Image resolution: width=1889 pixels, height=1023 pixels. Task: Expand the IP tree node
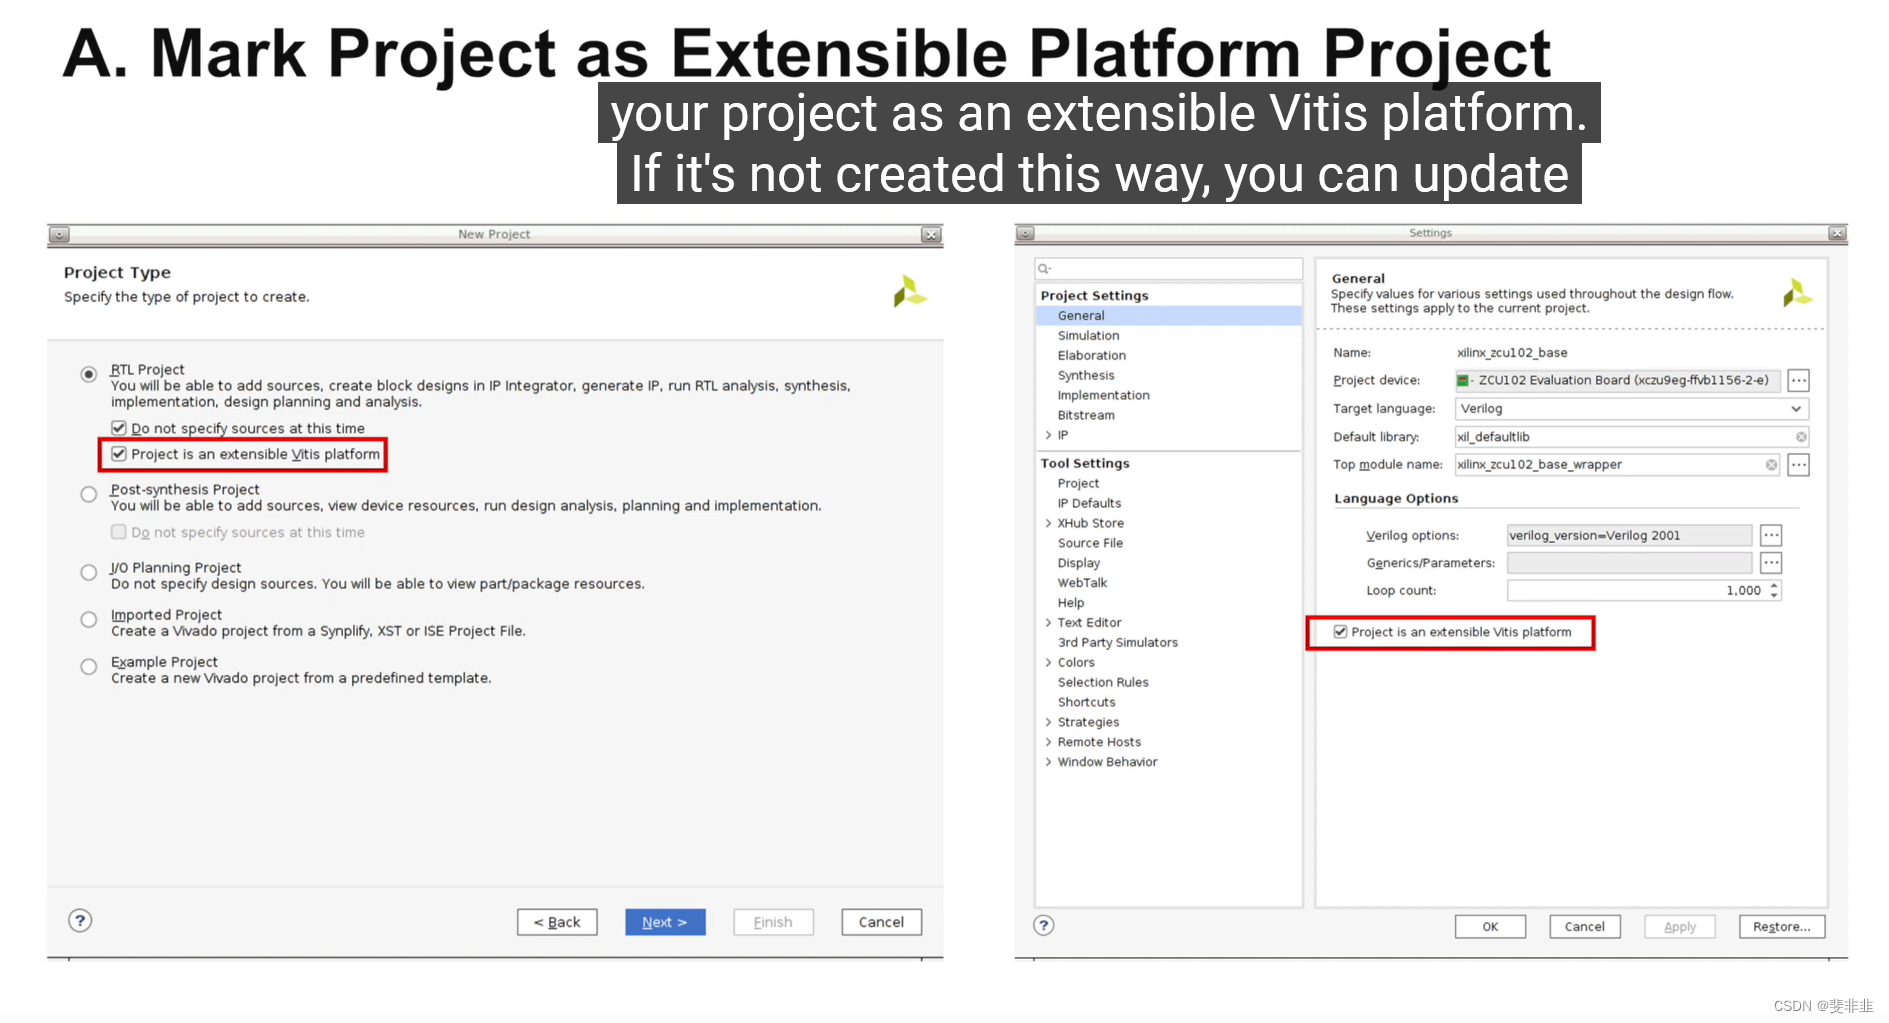(1048, 435)
